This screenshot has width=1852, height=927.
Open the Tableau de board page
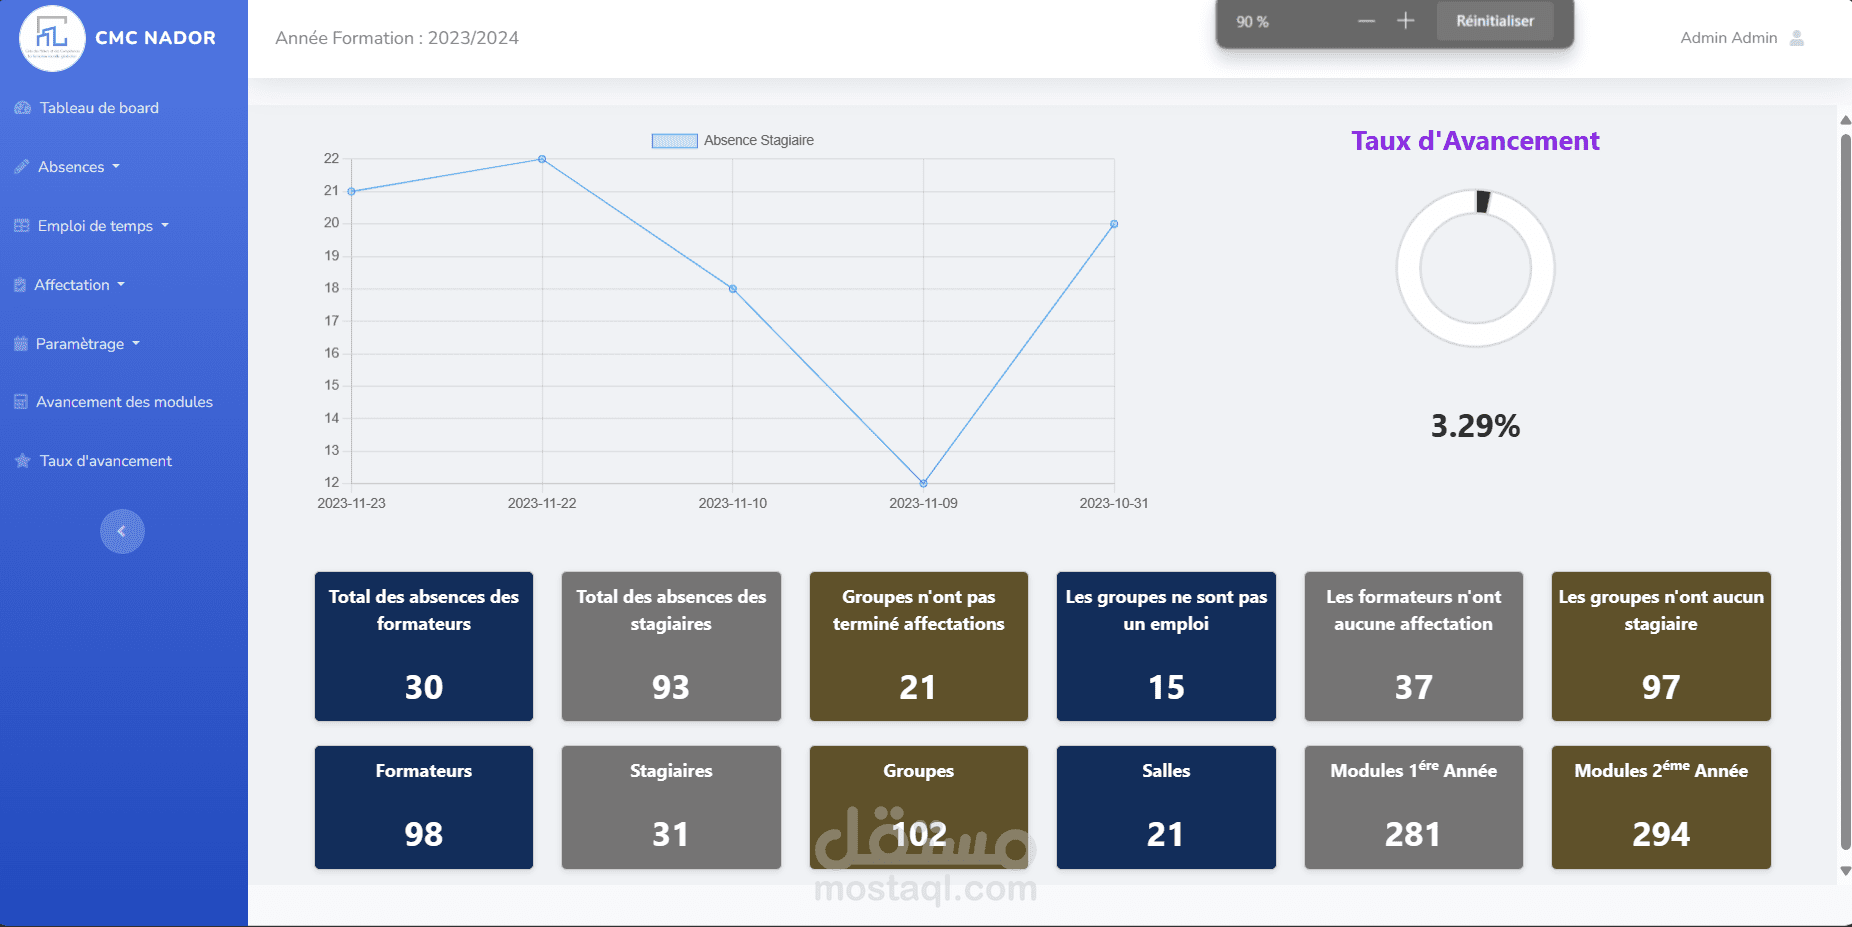point(99,108)
